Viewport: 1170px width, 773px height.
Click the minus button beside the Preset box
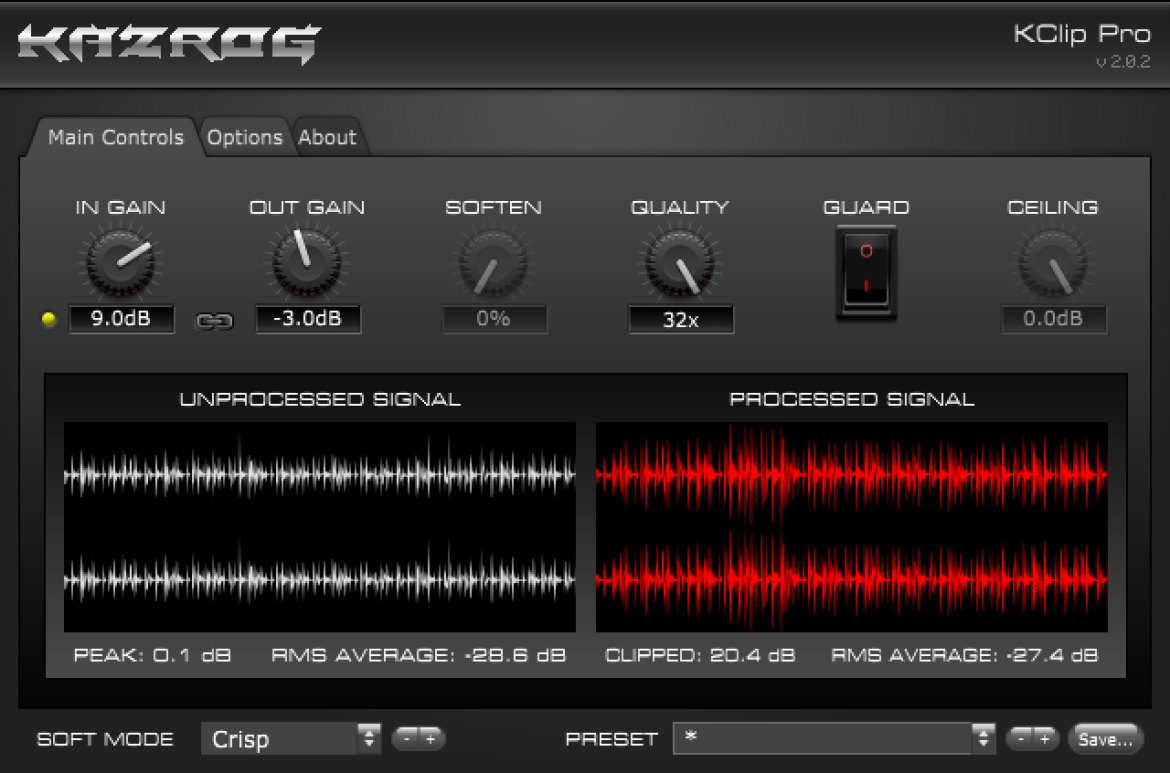(1020, 739)
